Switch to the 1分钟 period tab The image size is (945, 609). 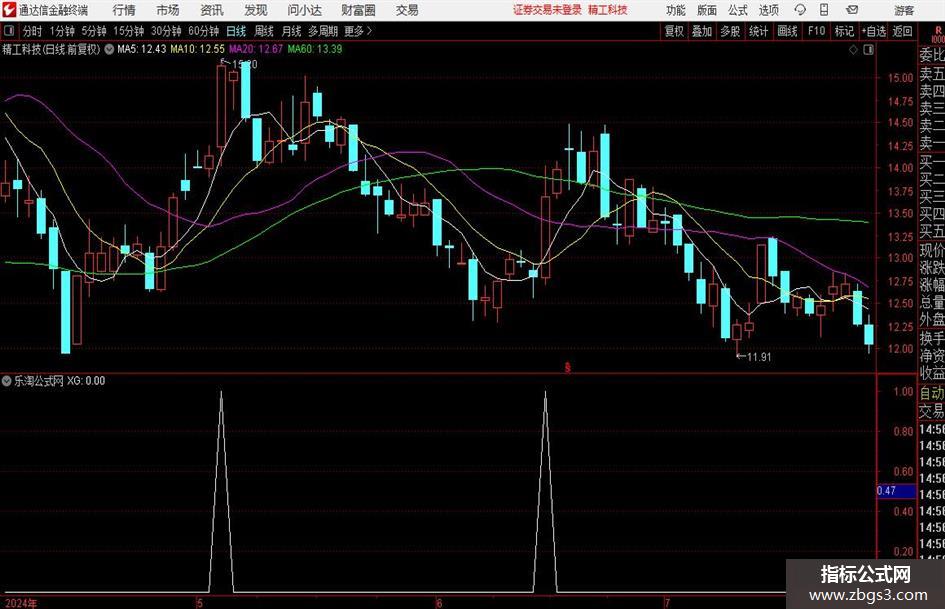(x=62, y=31)
